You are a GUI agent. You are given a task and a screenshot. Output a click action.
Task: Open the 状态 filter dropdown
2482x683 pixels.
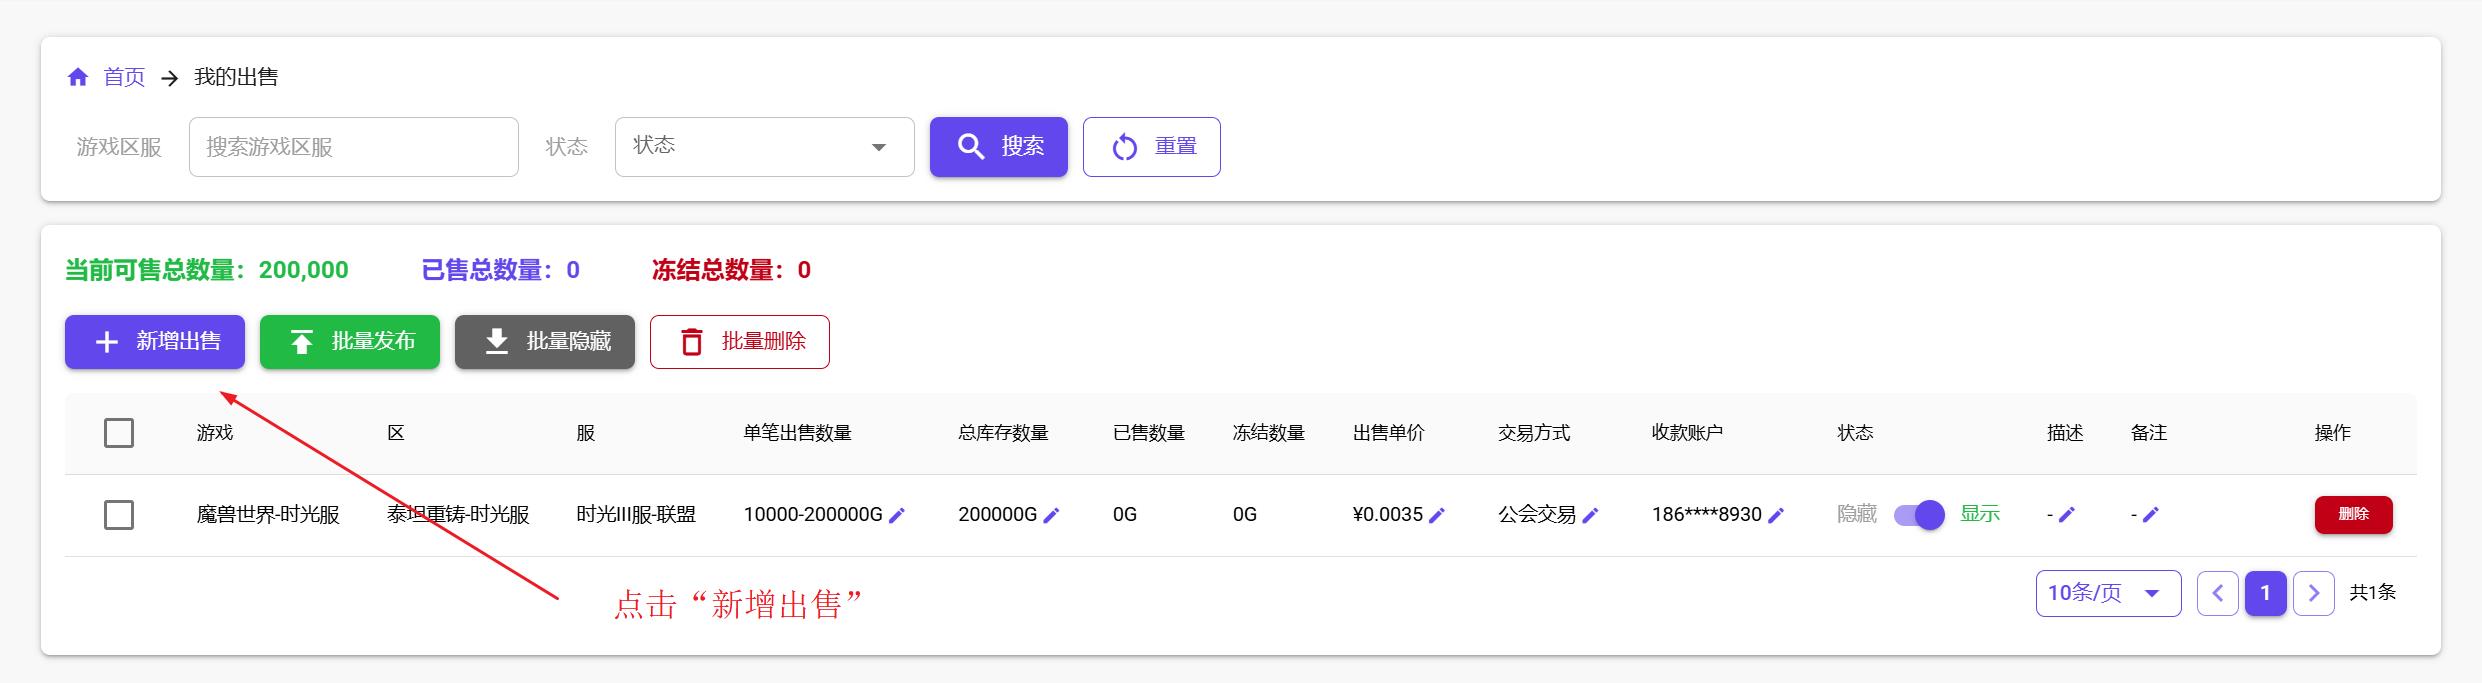[x=764, y=147]
